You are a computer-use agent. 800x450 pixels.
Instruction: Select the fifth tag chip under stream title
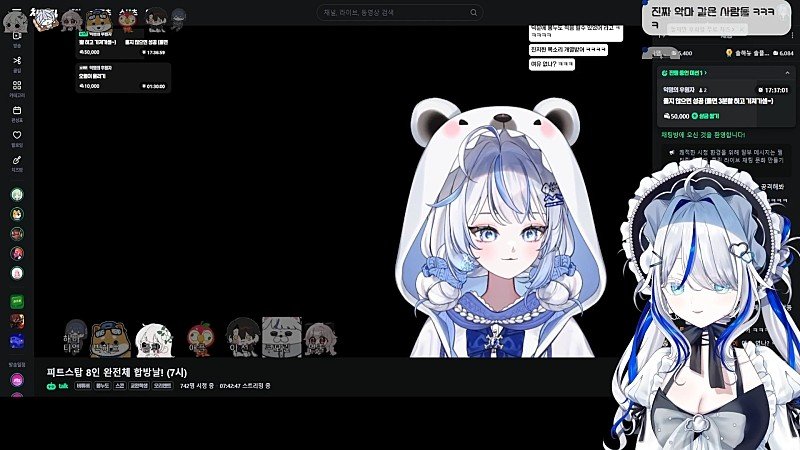pyautogui.click(x=162, y=386)
